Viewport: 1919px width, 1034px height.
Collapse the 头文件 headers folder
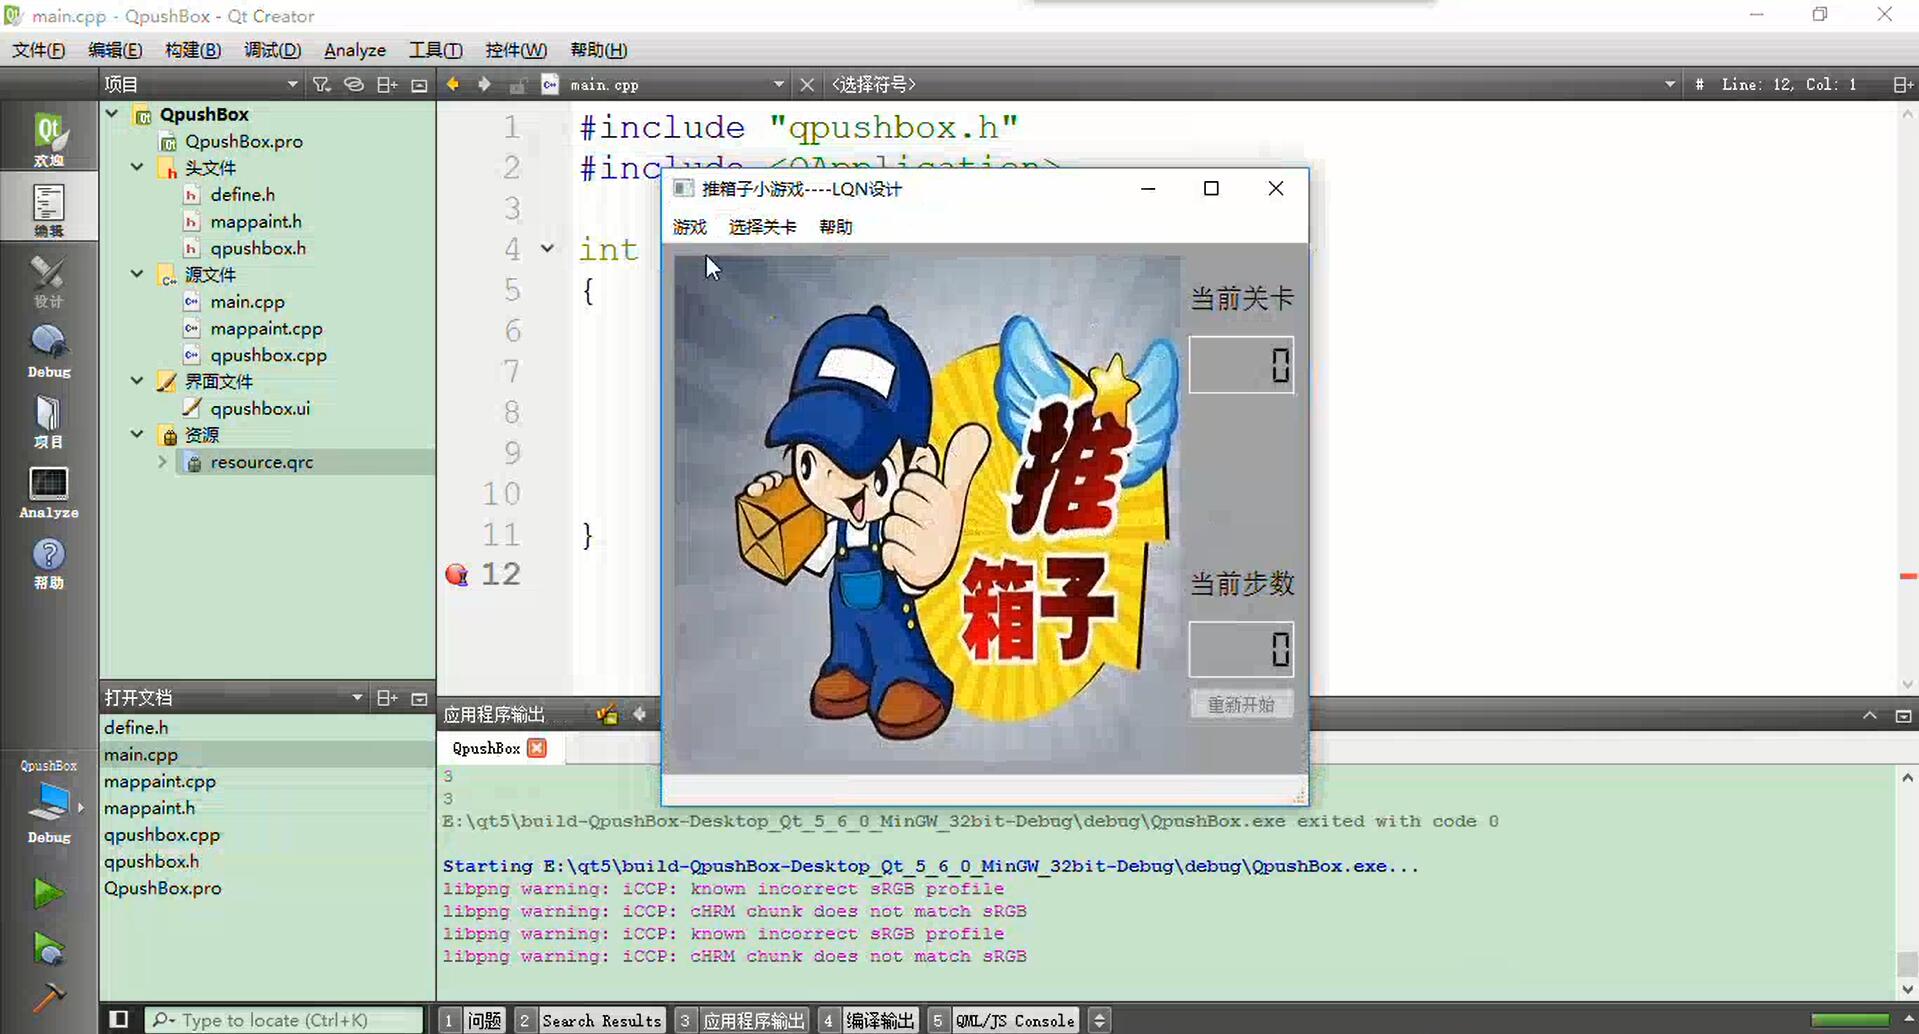point(138,167)
